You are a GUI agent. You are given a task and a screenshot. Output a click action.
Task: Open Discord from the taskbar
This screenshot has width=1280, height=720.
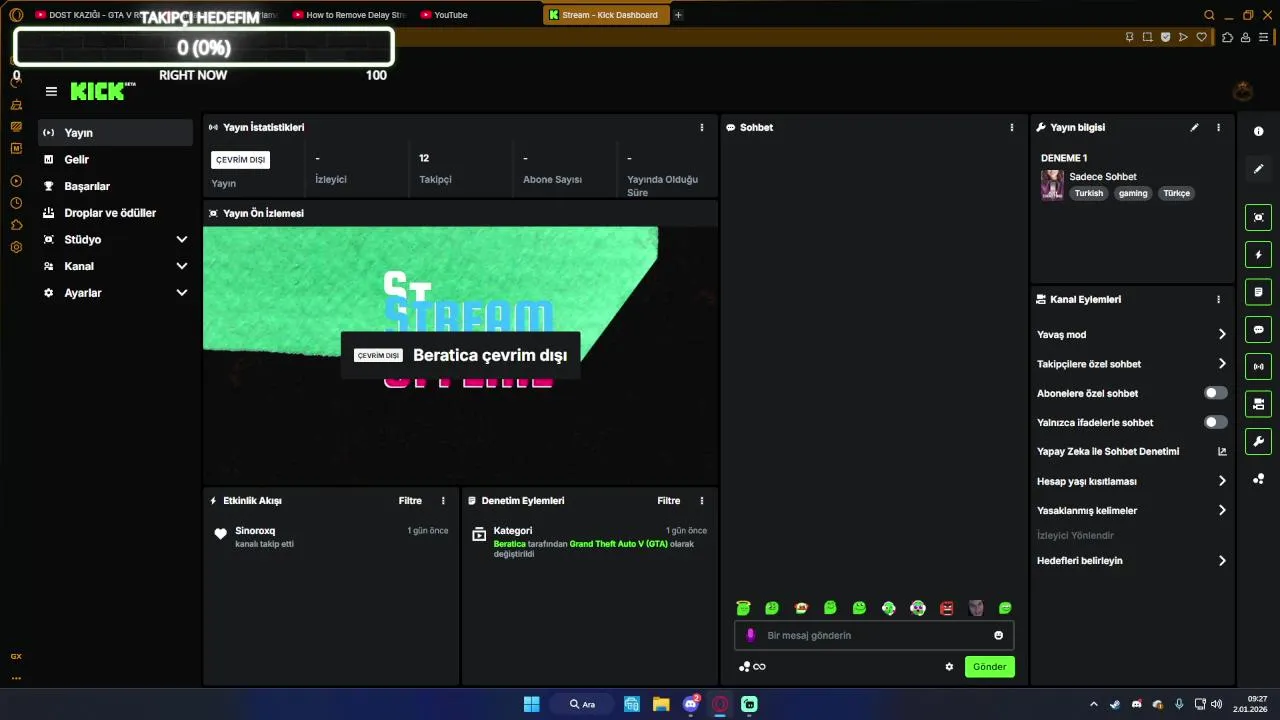(691, 704)
